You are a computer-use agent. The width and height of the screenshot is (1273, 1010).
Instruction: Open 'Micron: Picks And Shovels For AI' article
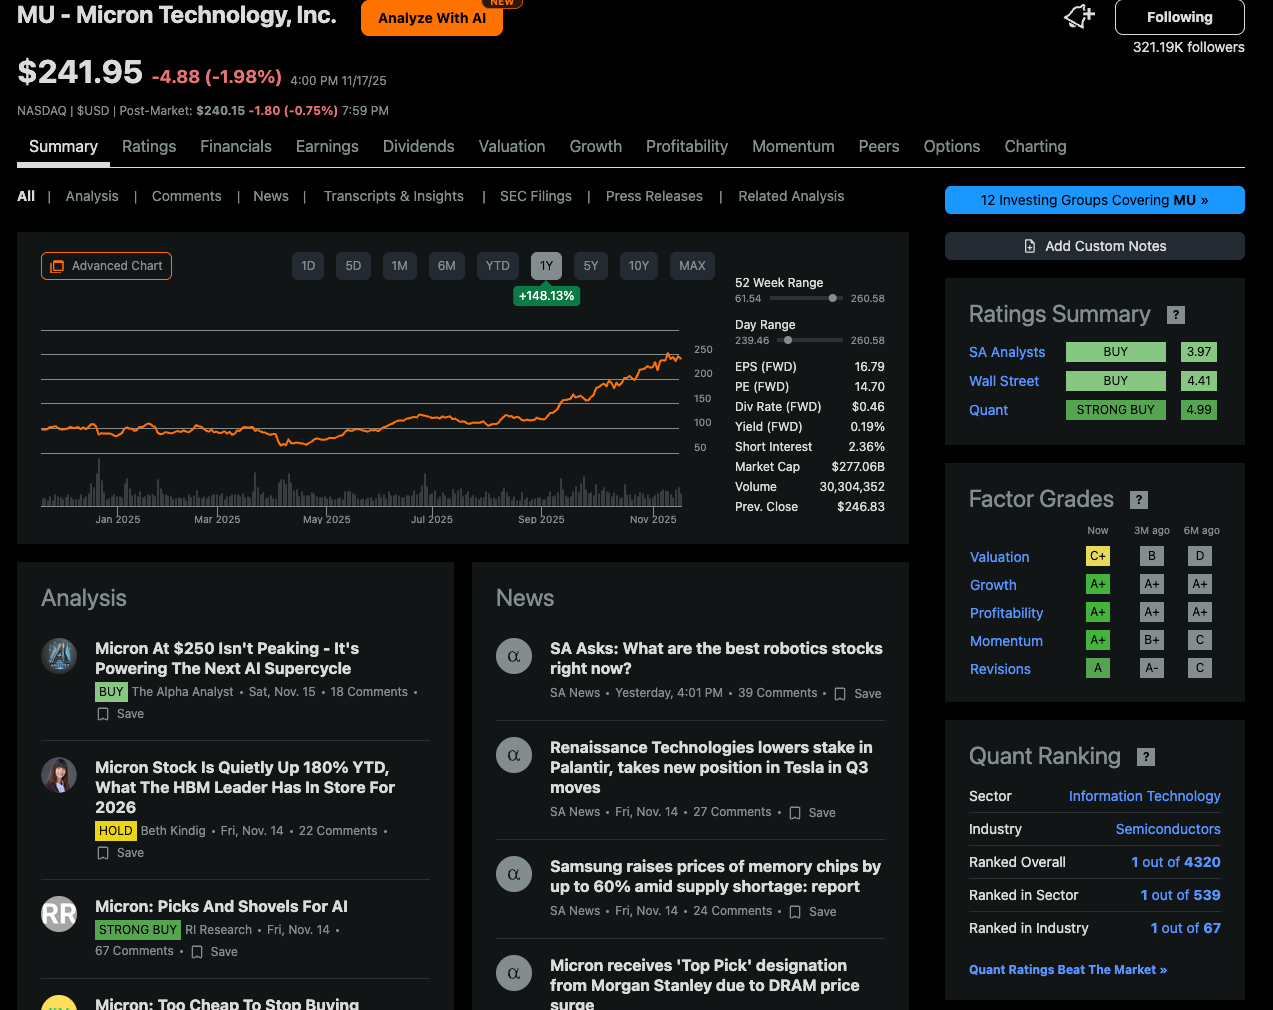[x=221, y=906]
